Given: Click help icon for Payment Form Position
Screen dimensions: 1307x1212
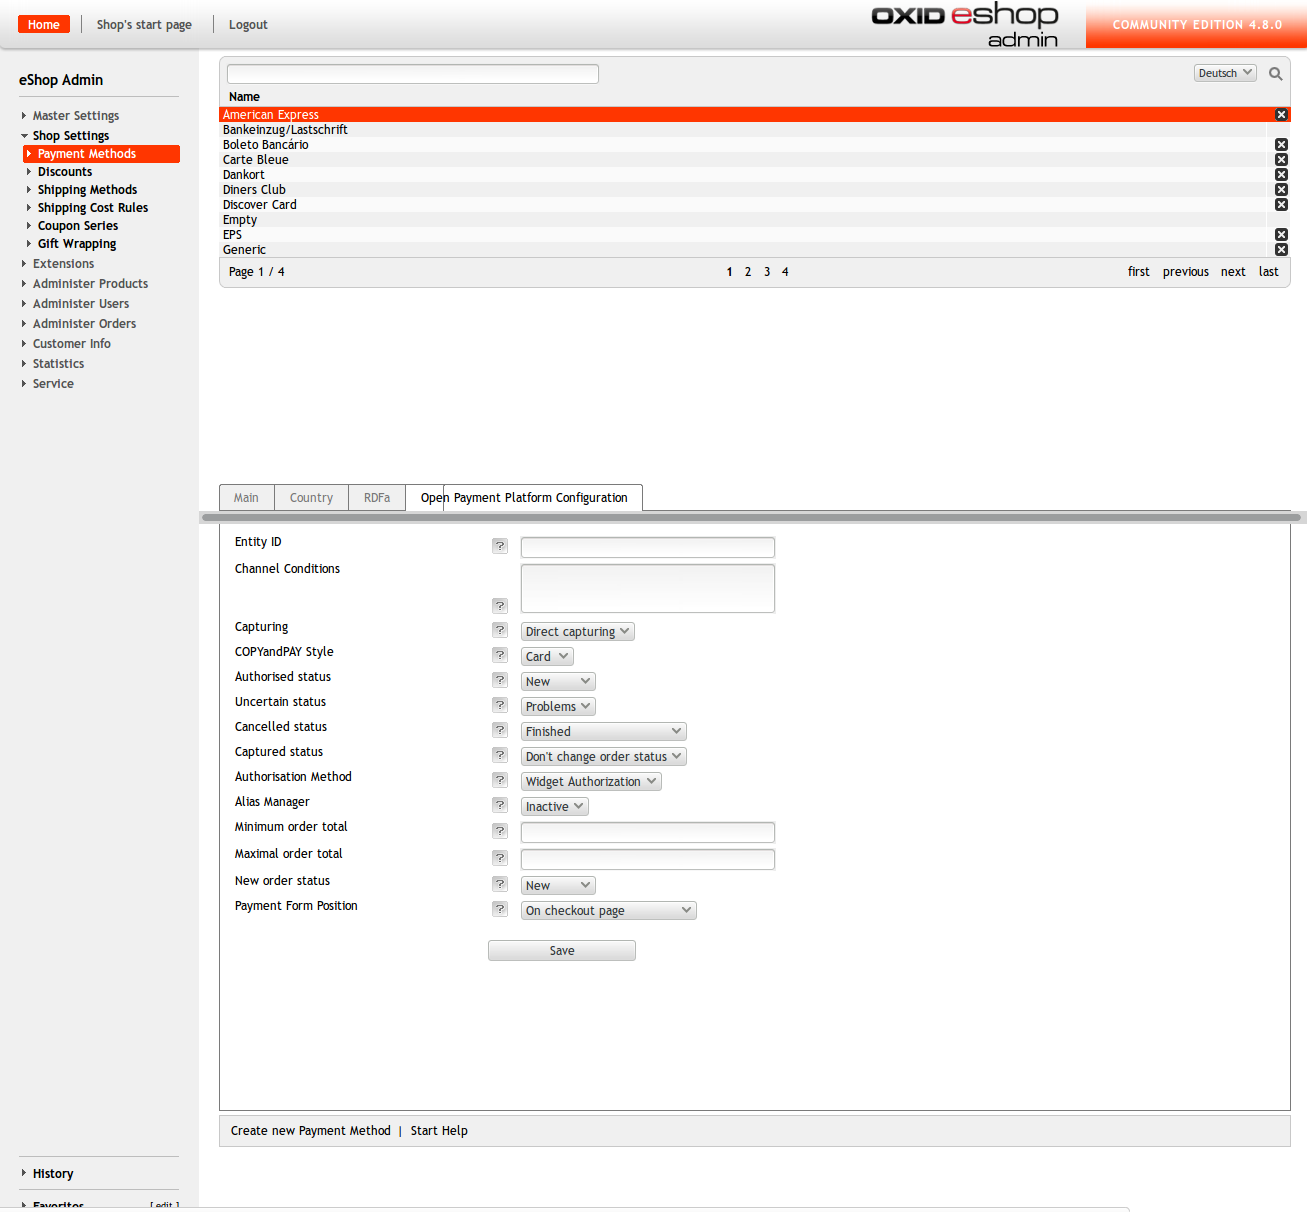Looking at the screenshot, I should coord(500,909).
